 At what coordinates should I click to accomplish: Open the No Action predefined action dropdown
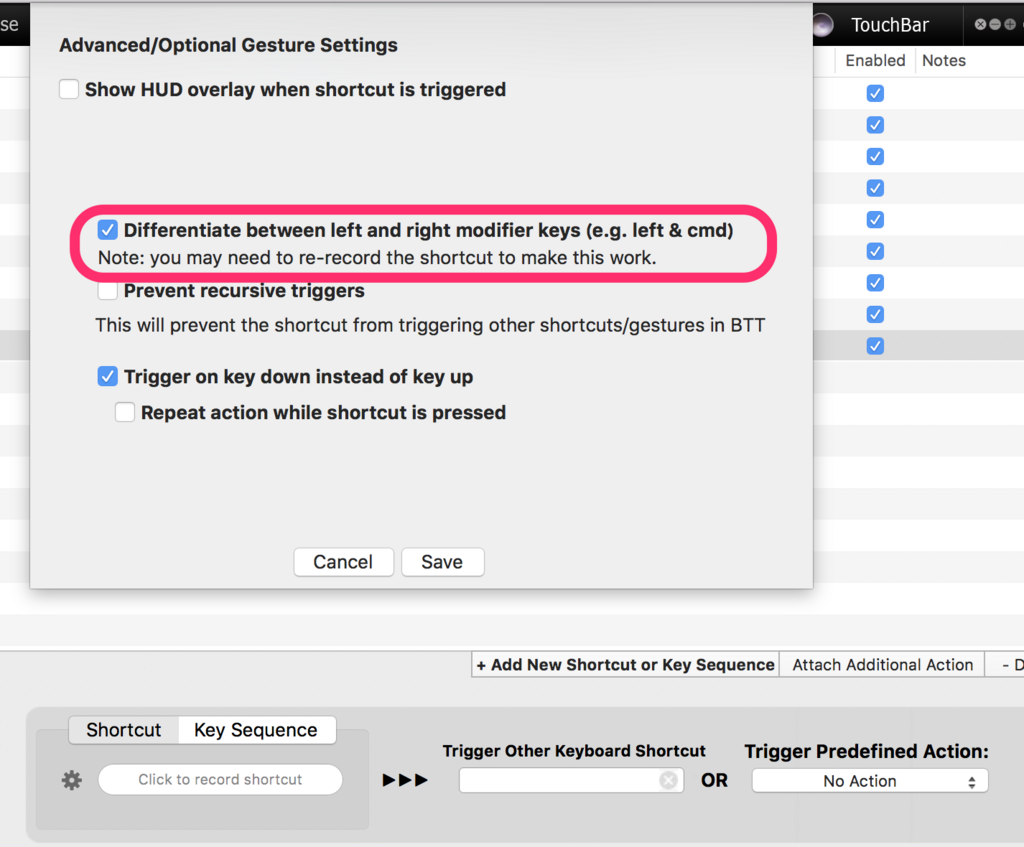click(x=870, y=781)
